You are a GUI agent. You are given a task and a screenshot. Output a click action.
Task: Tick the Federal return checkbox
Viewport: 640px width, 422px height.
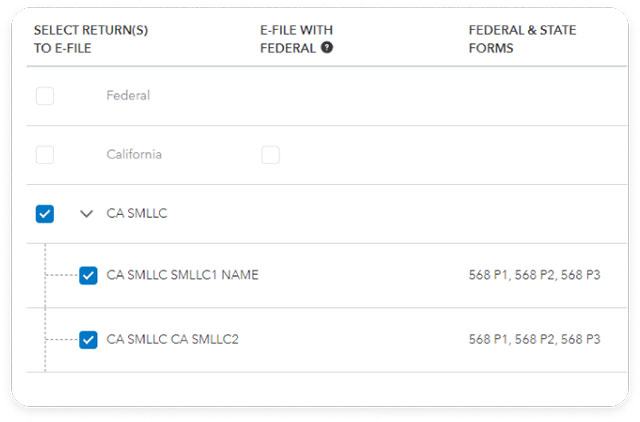45,96
